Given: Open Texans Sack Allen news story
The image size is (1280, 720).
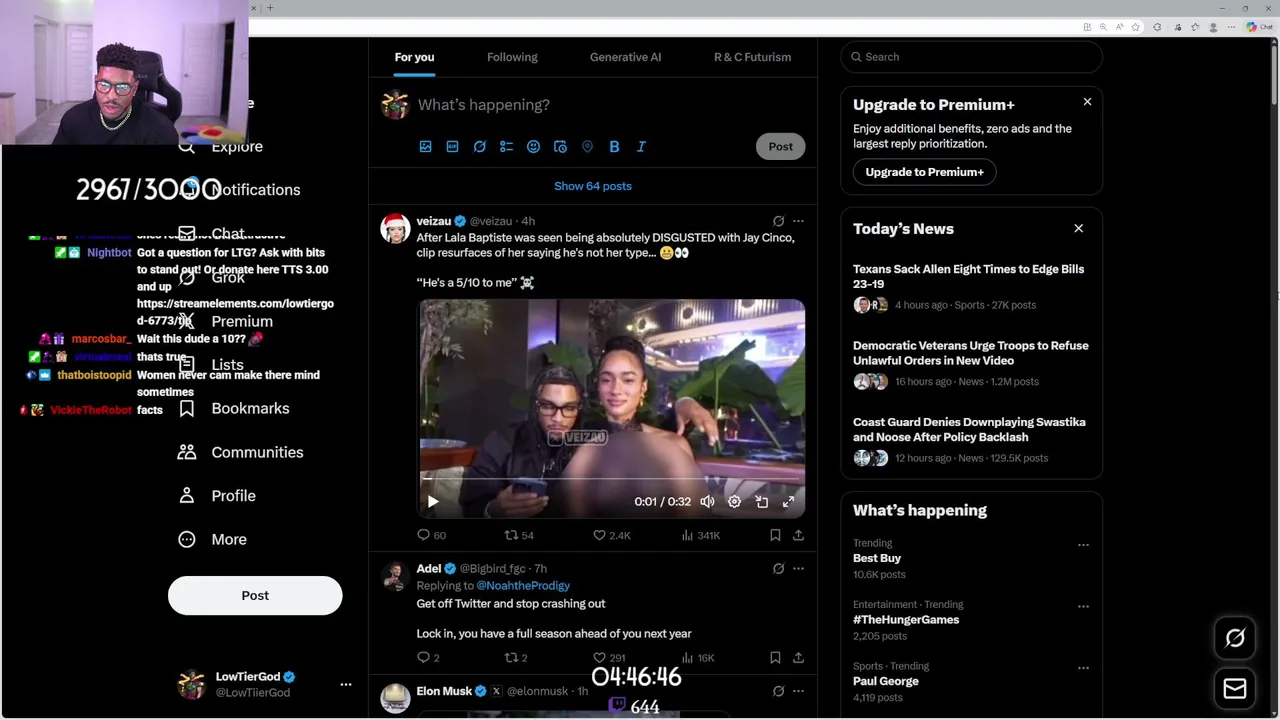Looking at the screenshot, I should click(971, 287).
